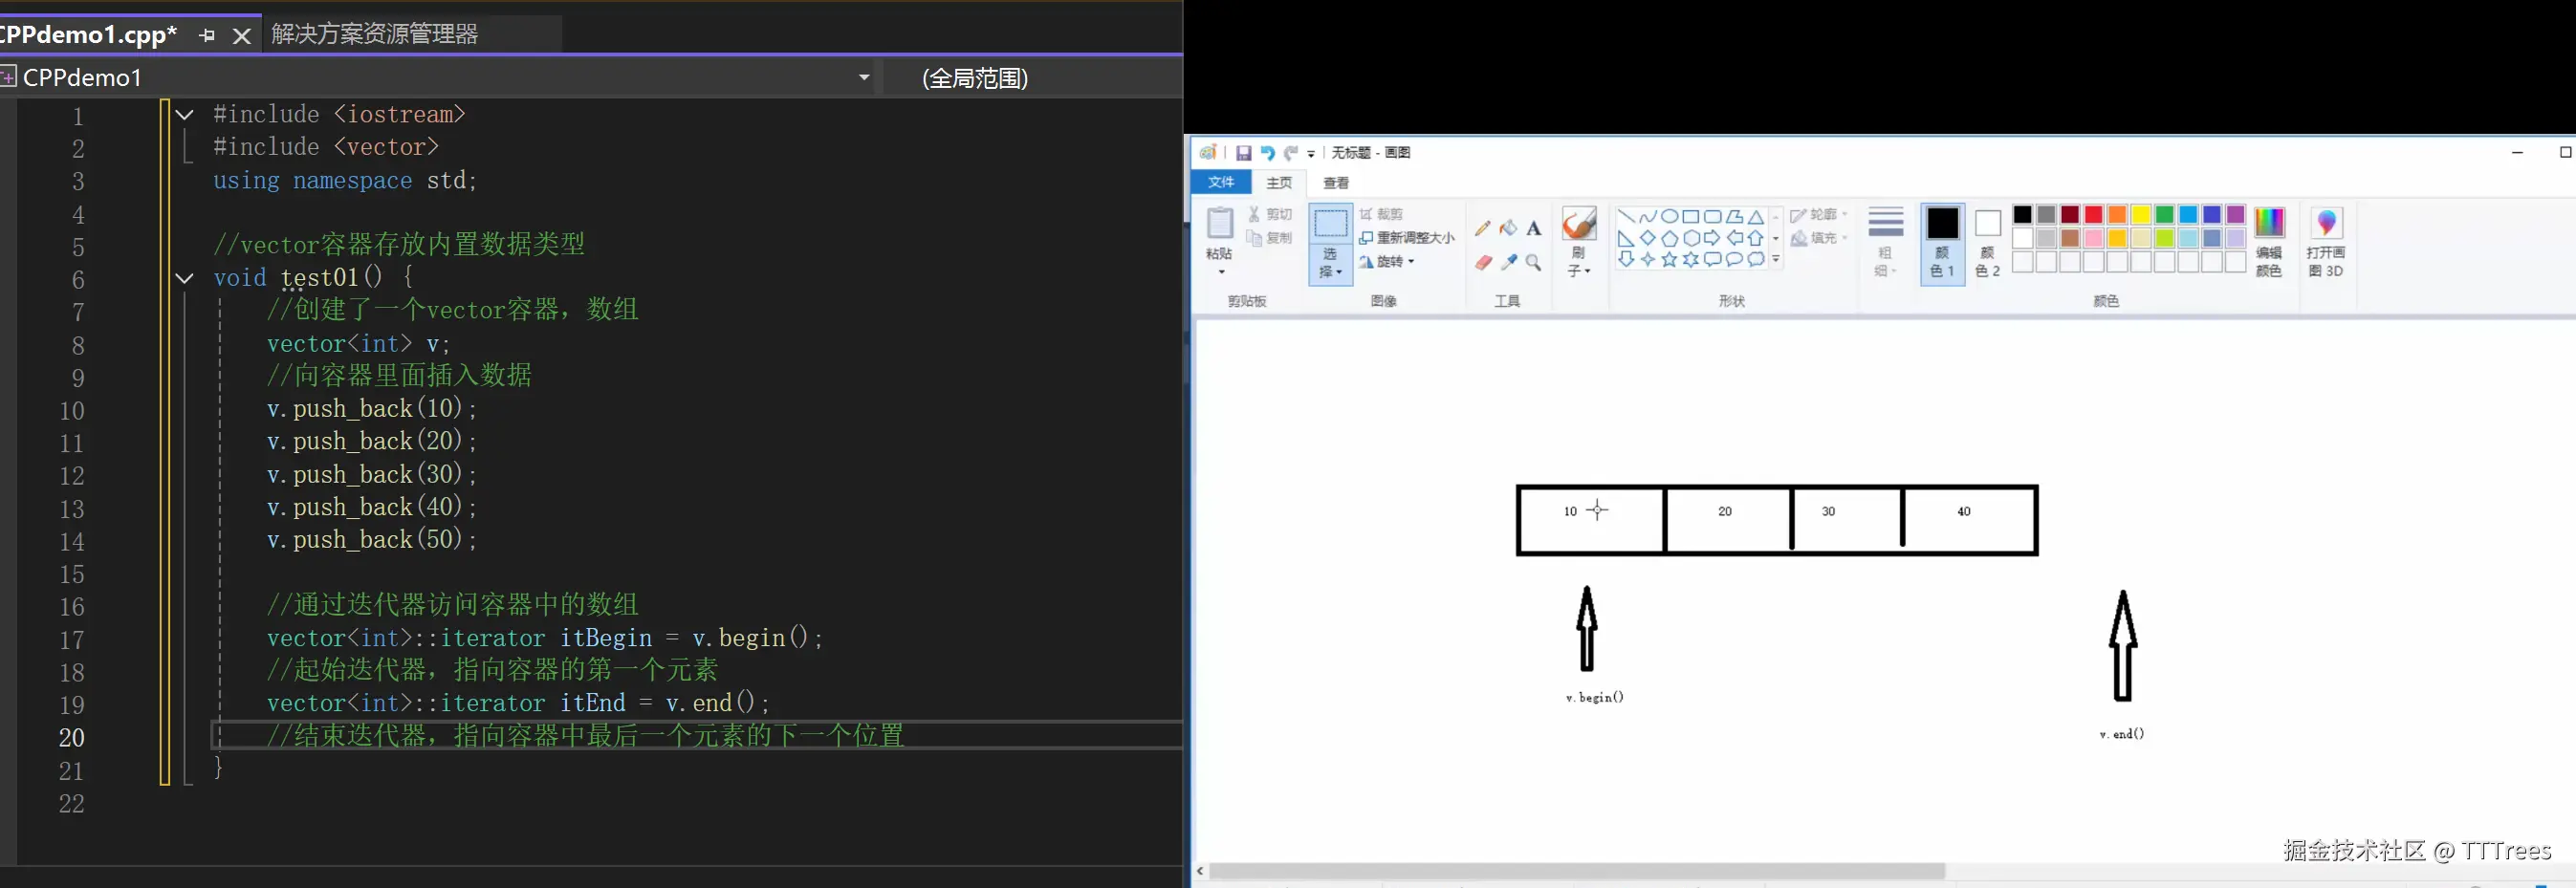Pick the yellow color swatch
This screenshot has width=2576, height=888.
pos(2140,215)
